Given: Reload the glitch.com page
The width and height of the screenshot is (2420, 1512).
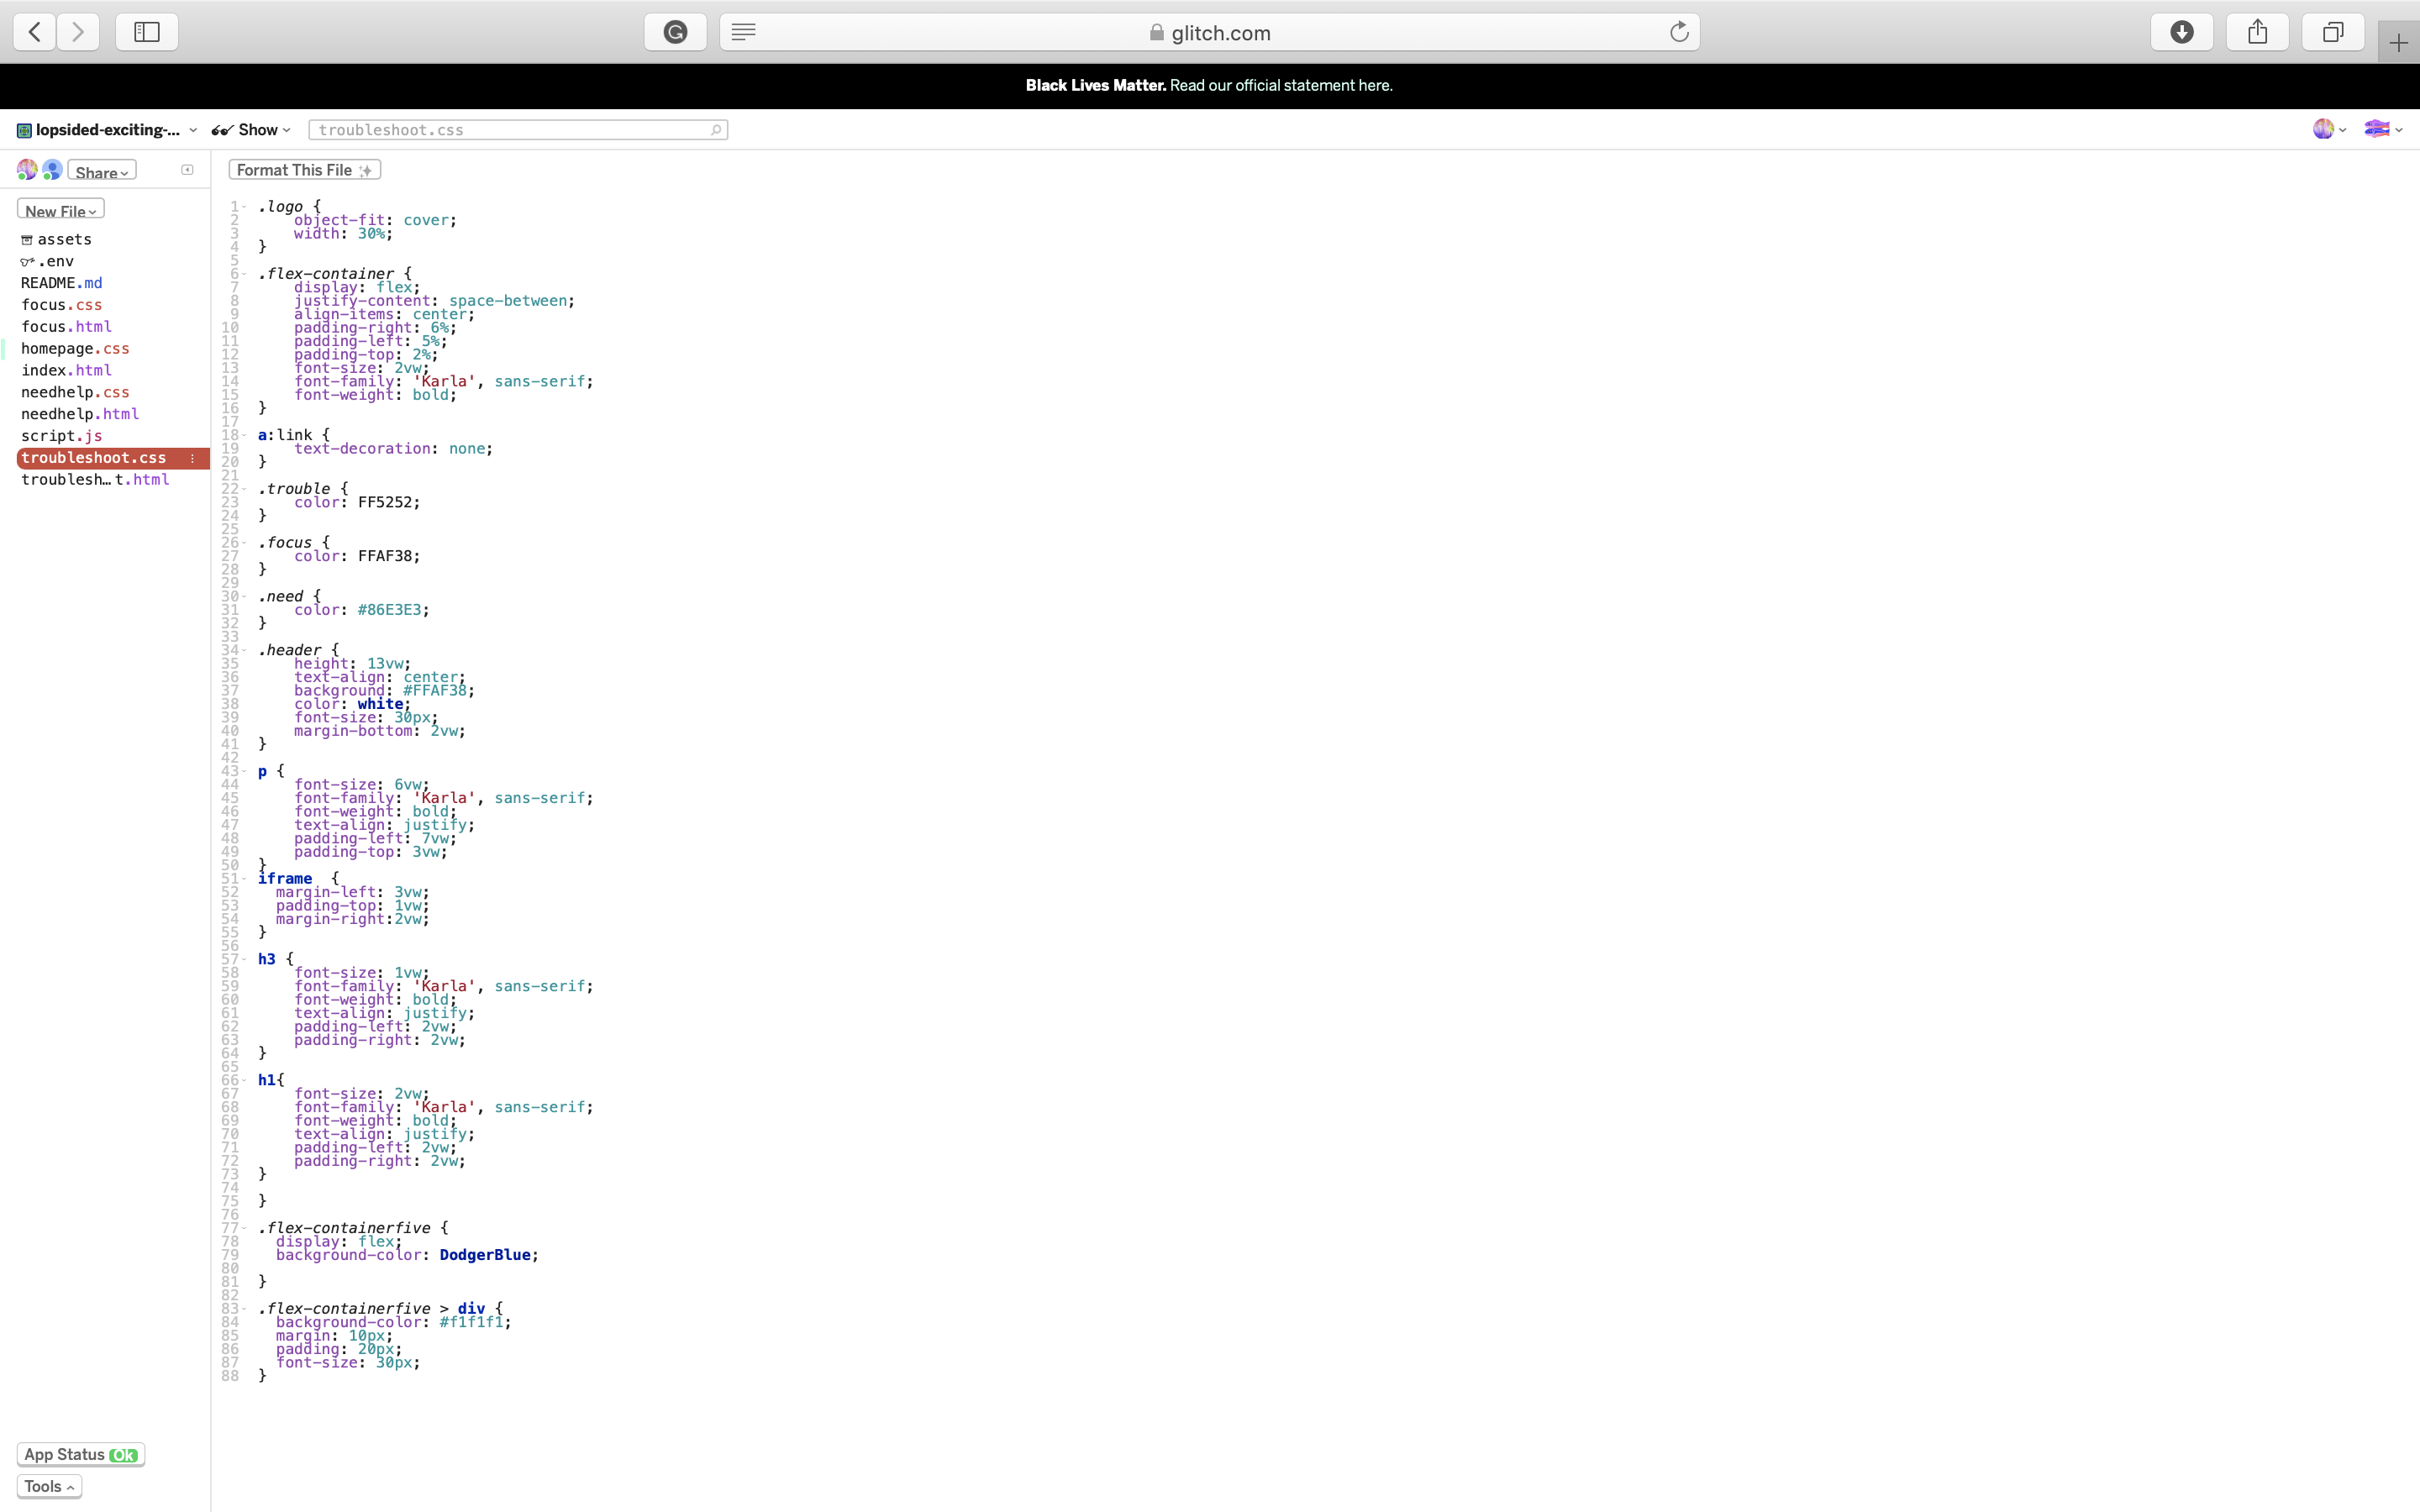Looking at the screenshot, I should 1679,32.
